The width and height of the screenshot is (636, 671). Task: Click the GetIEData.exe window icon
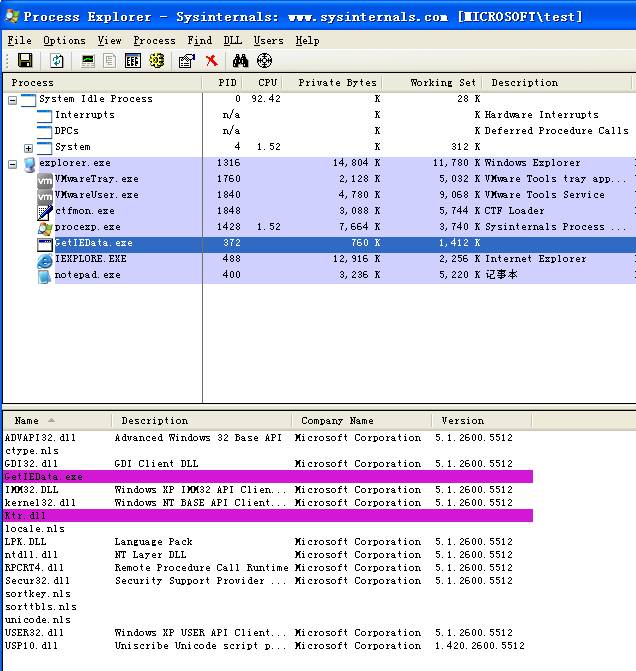[x=45, y=244]
